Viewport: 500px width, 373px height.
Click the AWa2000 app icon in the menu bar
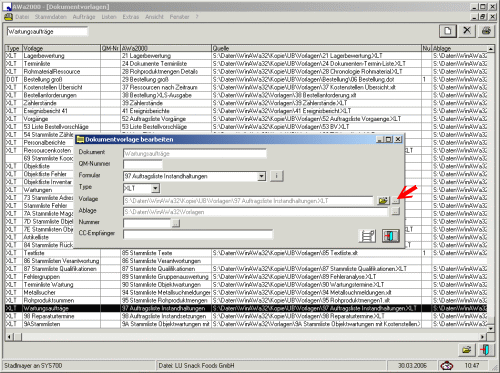point(8,17)
